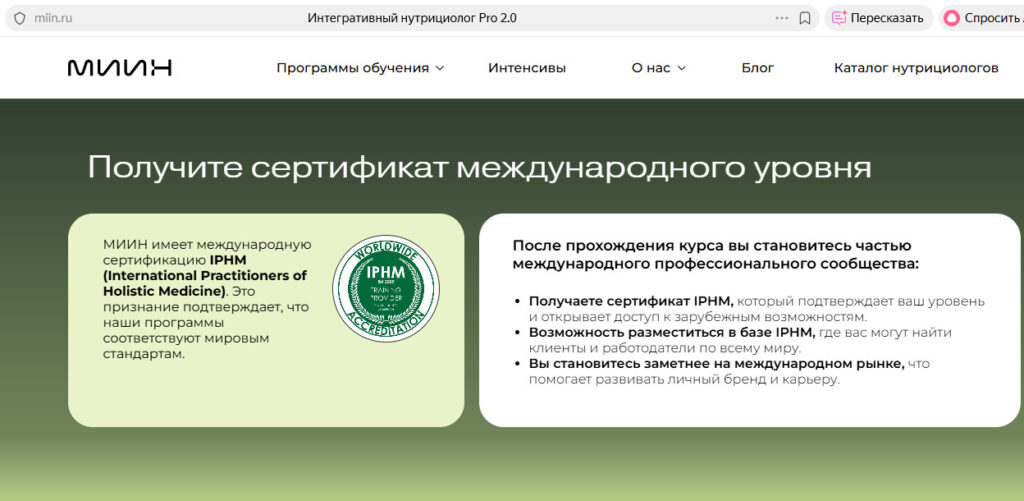
Task: Click text соответствуют мировым
Action: coord(186,338)
